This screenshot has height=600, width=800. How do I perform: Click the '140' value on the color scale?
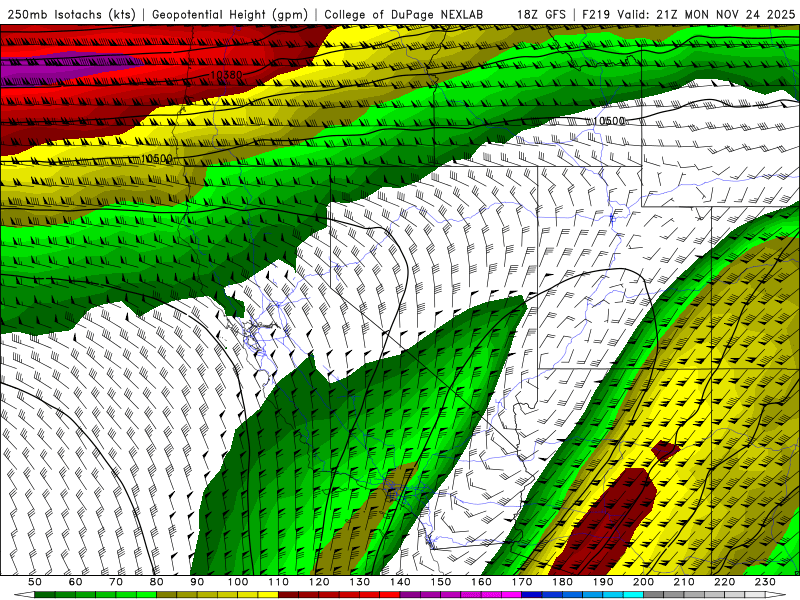[x=400, y=582]
